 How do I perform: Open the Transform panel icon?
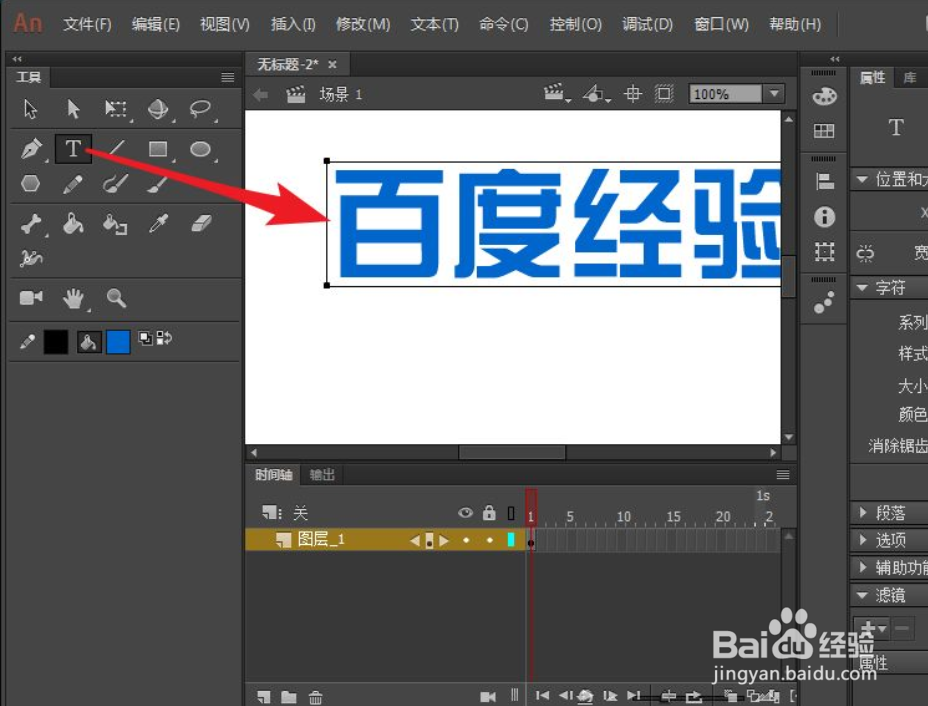point(824,252)
